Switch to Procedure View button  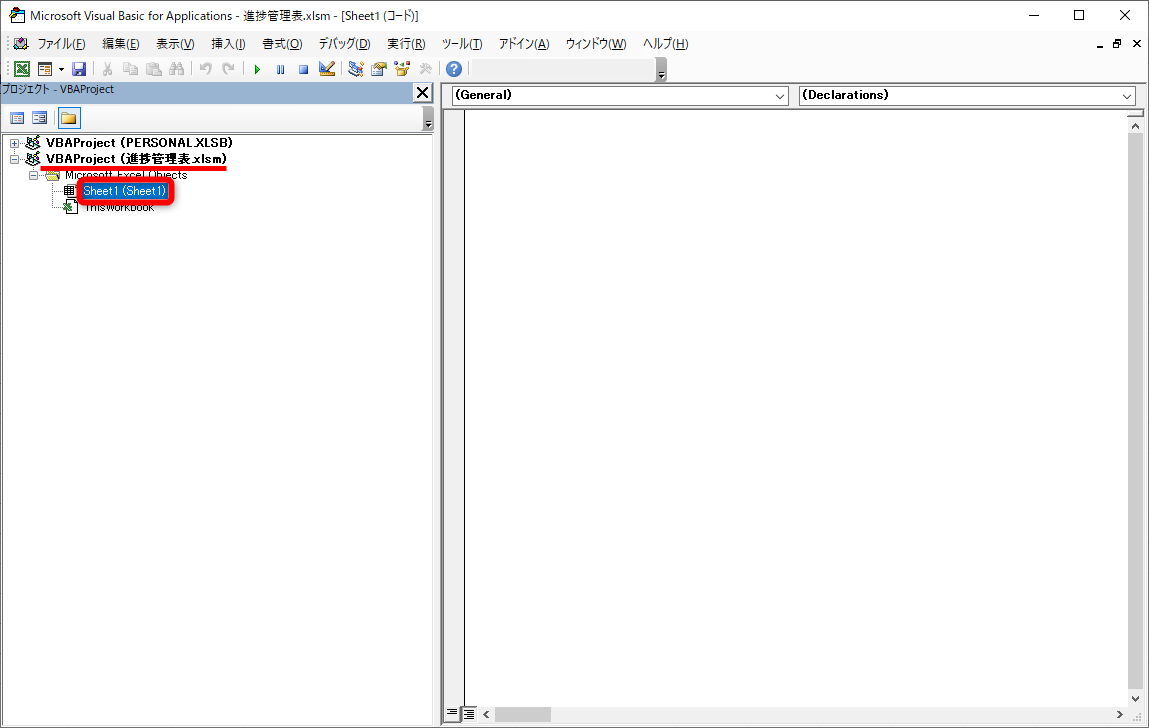452,713
